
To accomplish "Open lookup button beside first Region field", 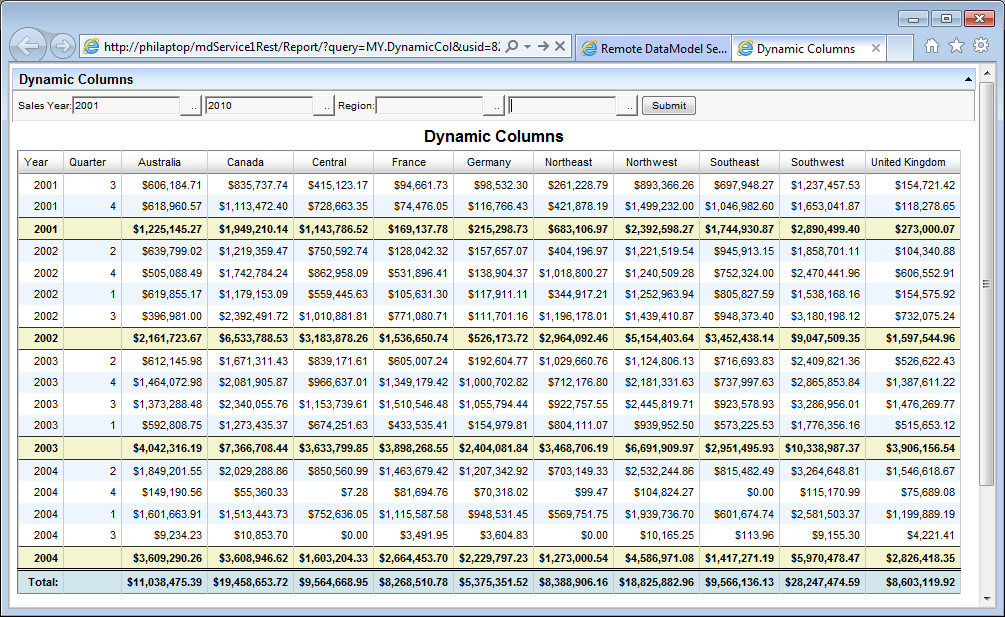I will [494, 106].
